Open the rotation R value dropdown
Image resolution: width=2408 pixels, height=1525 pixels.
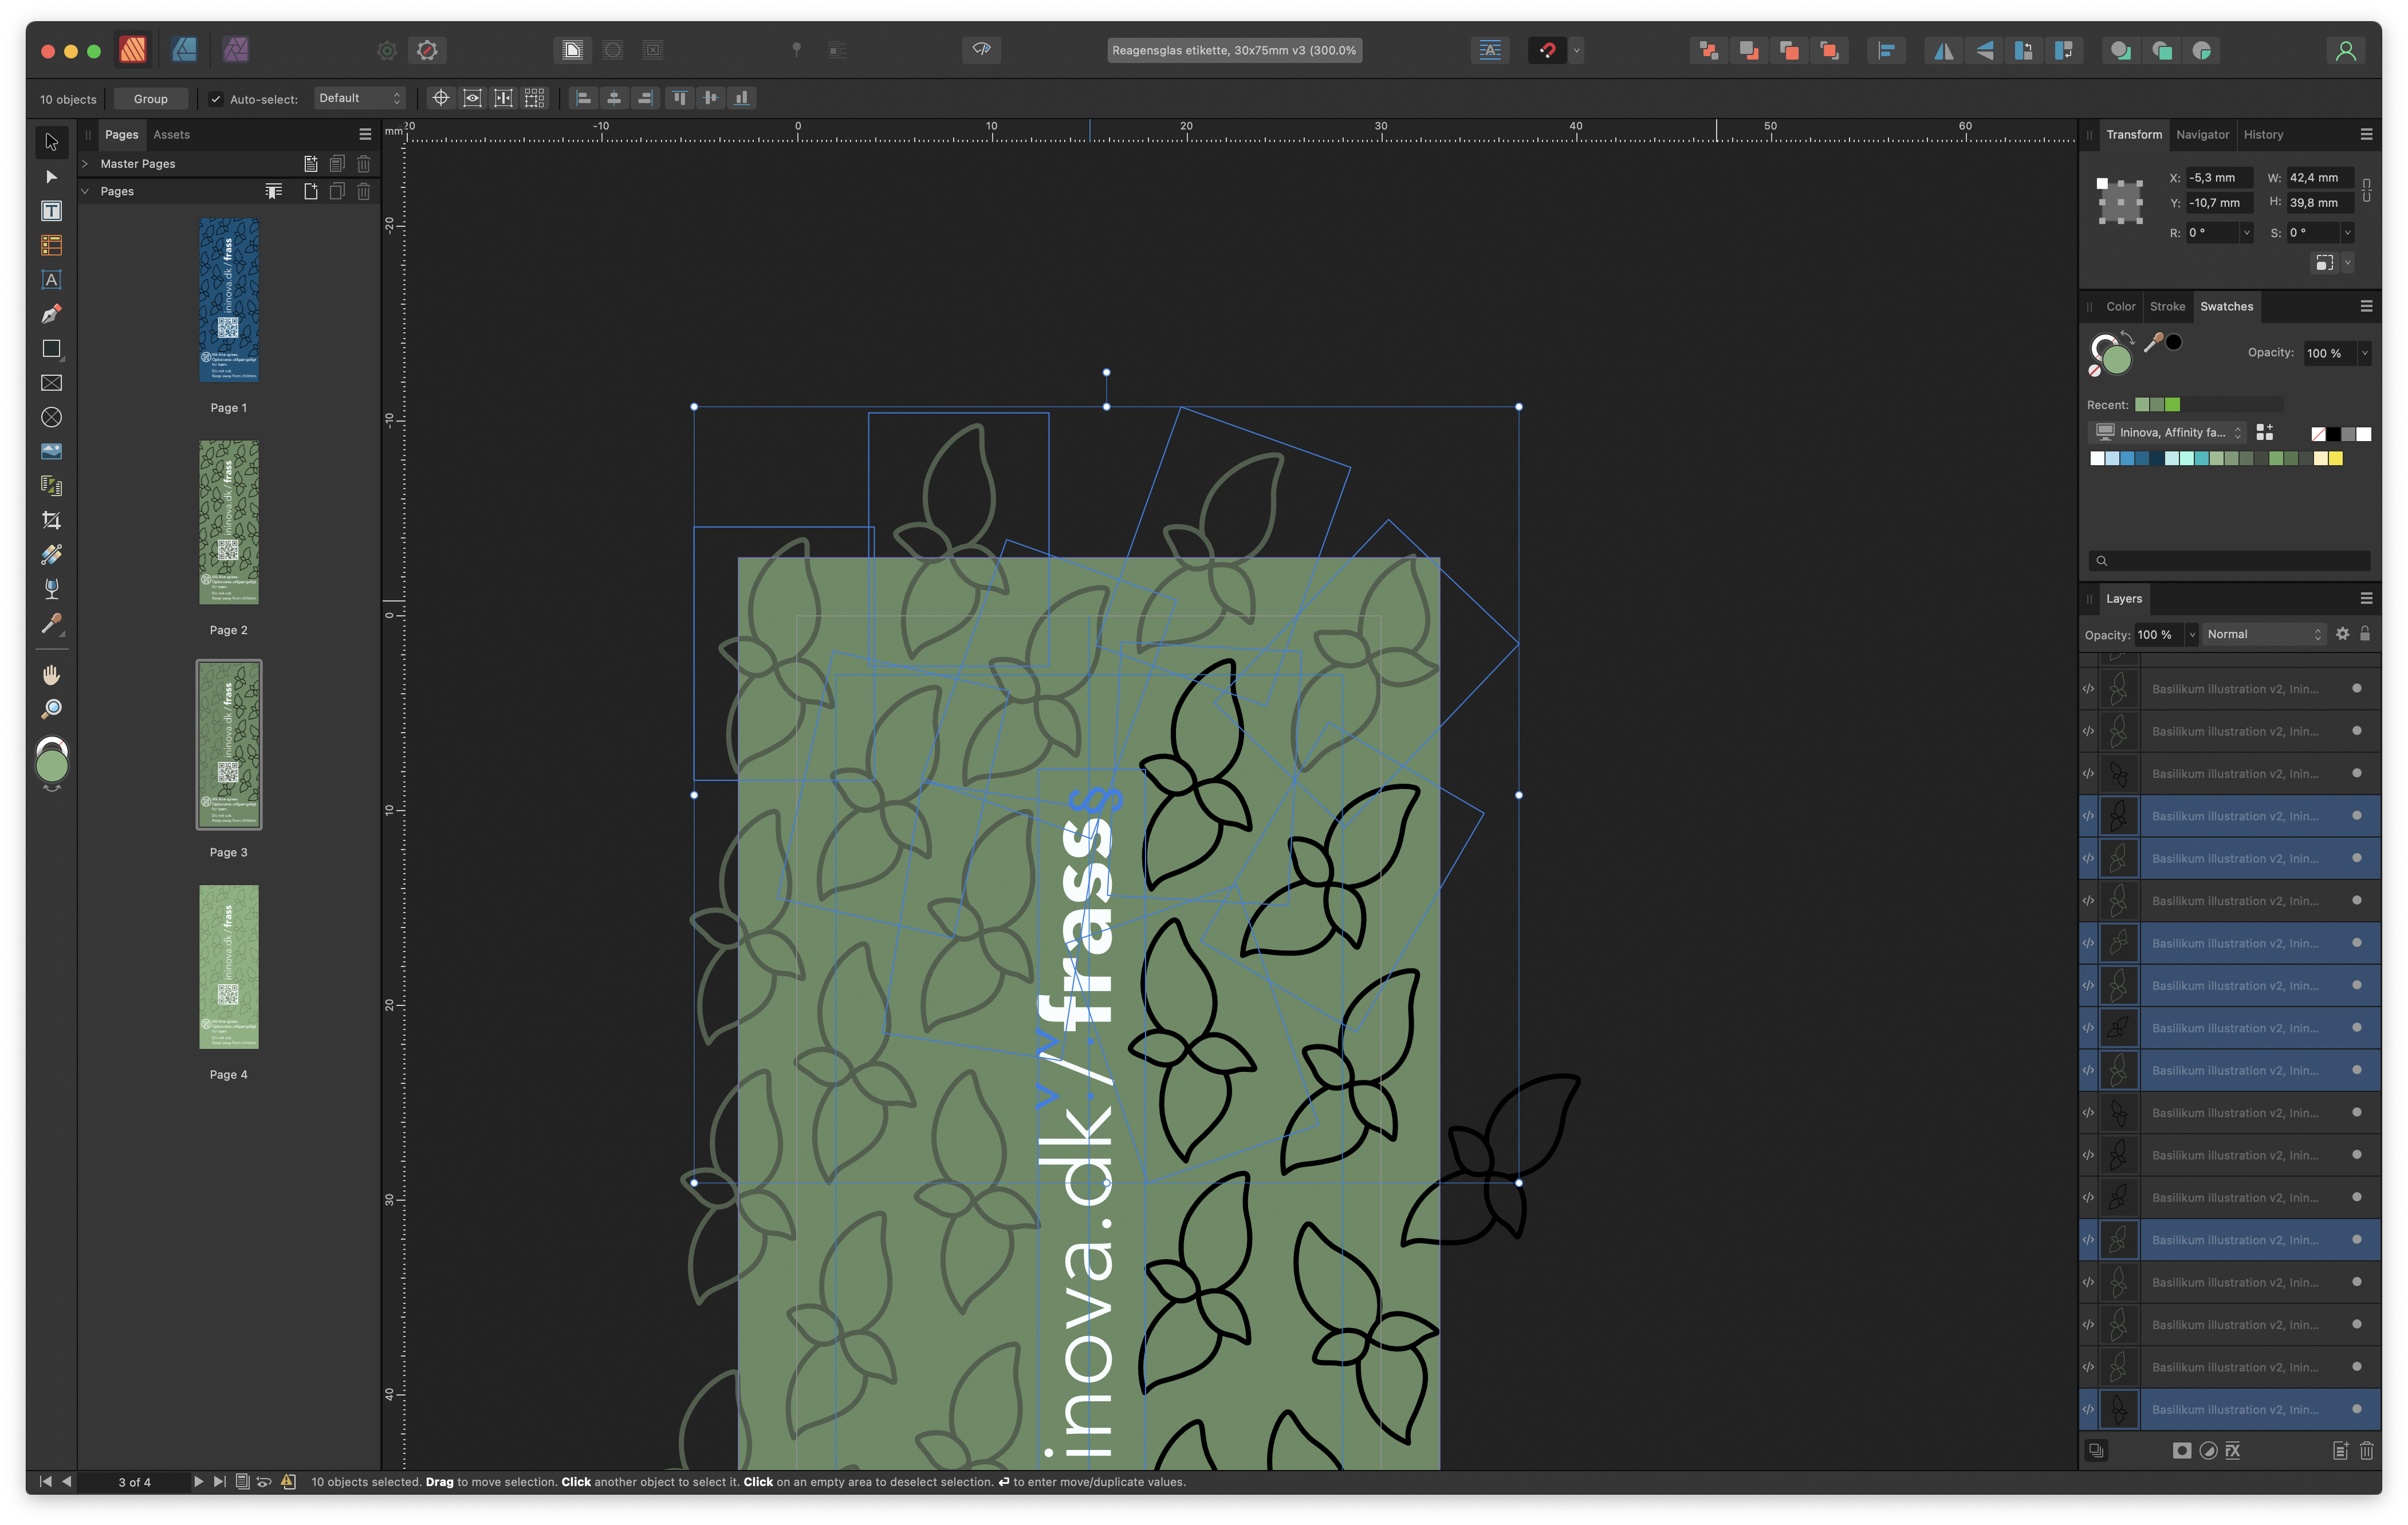2247,233
